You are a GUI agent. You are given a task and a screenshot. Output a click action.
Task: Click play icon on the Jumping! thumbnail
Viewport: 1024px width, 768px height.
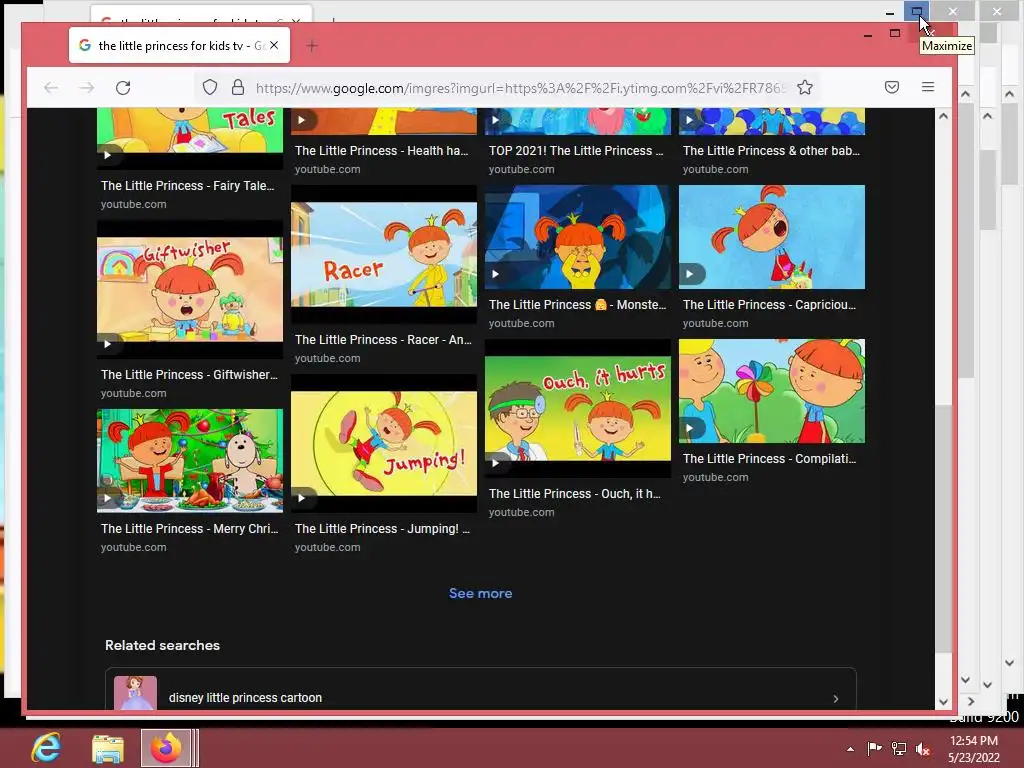[302, 498]
